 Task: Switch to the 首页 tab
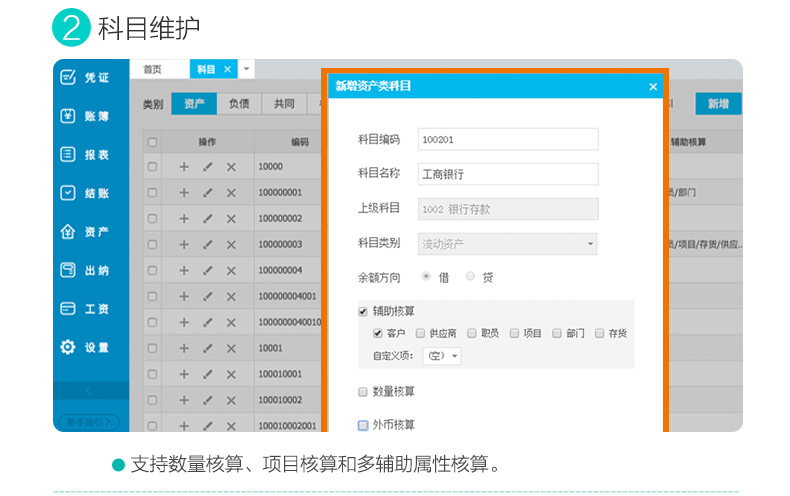pos(152,69)
